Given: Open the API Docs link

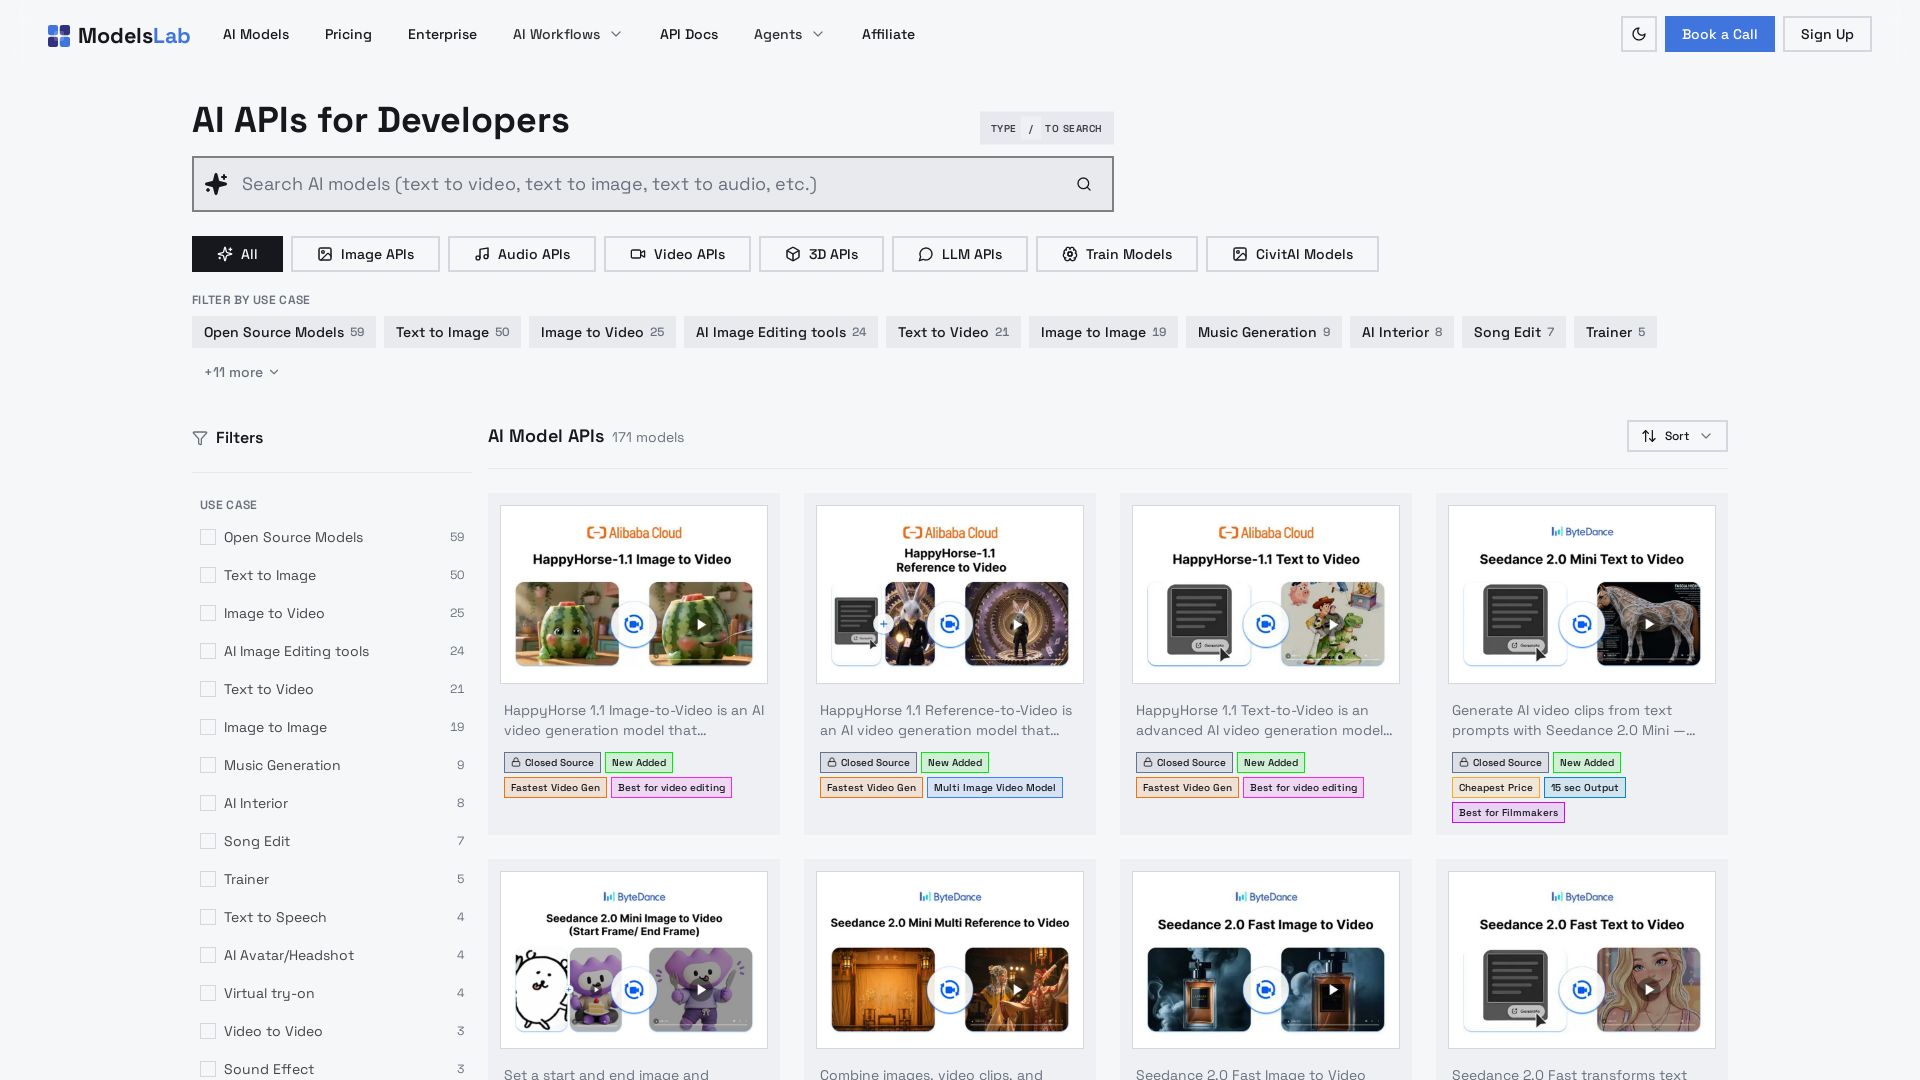Looking at the screenshot, I should pyautogui.click(x=689, y=34).
